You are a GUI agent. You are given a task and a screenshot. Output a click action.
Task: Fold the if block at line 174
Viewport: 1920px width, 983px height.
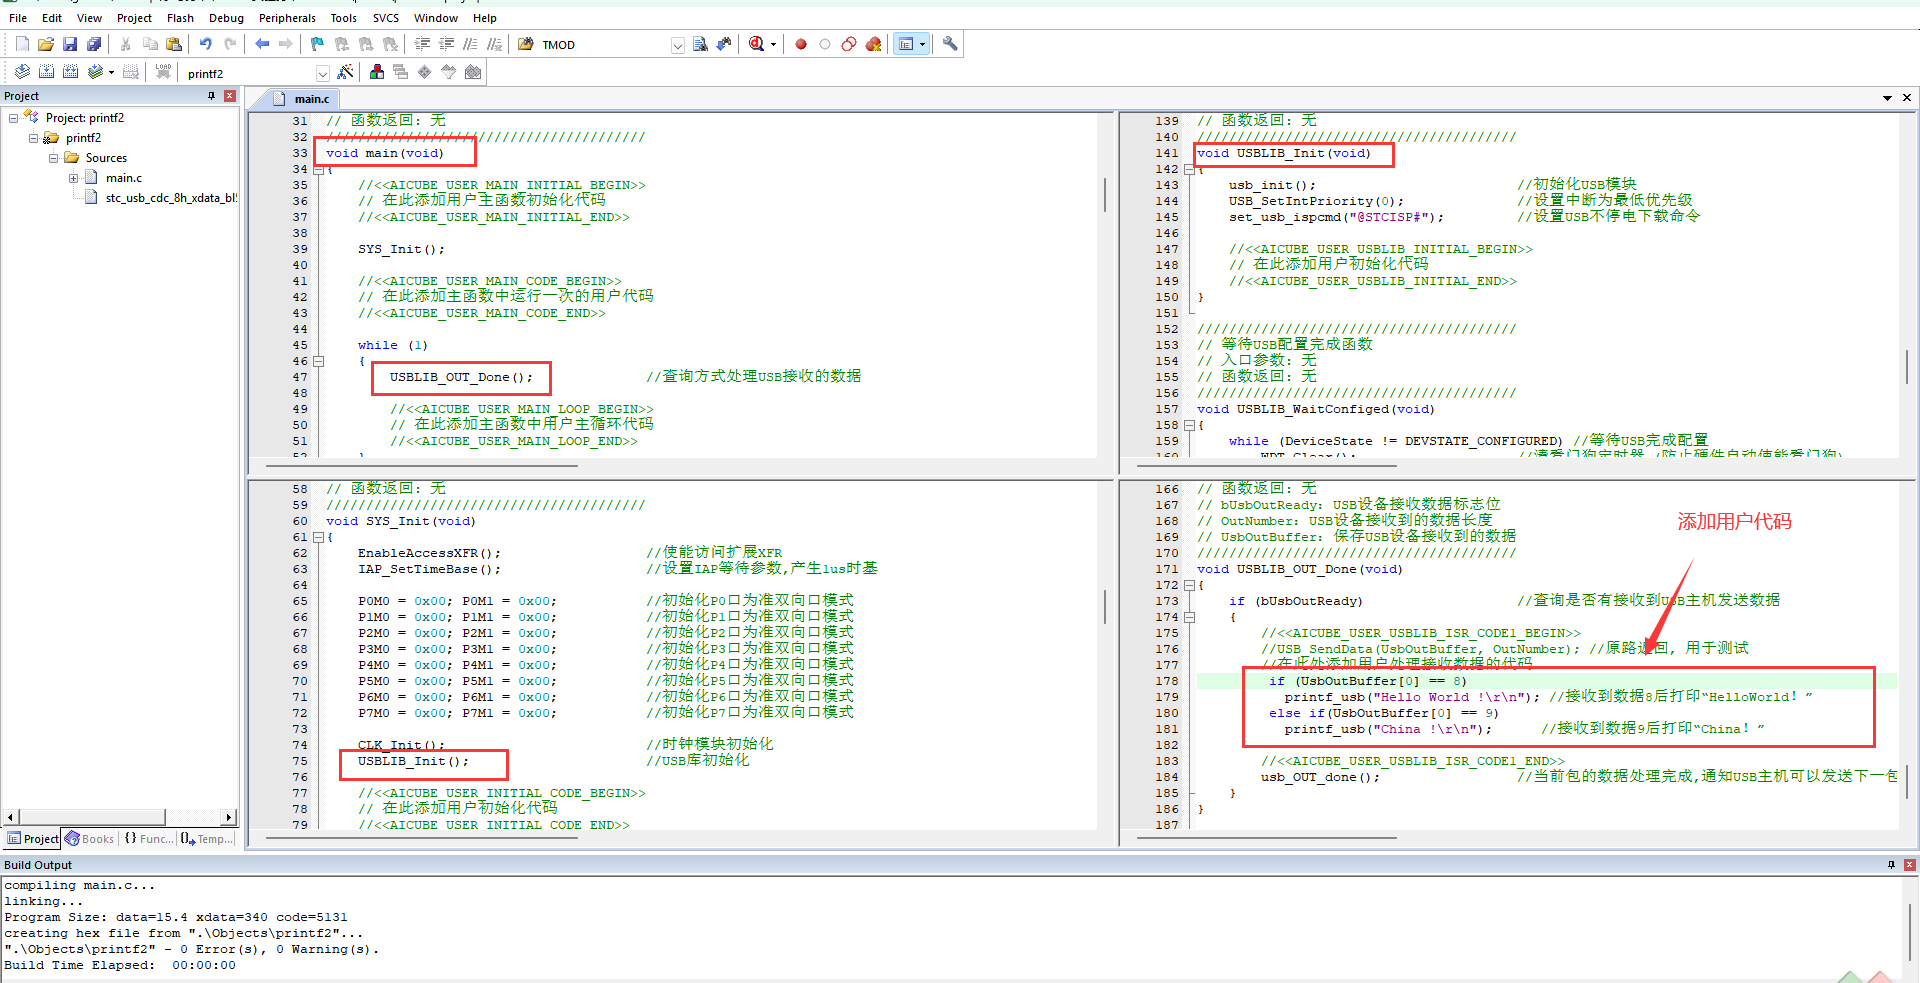1189,618
